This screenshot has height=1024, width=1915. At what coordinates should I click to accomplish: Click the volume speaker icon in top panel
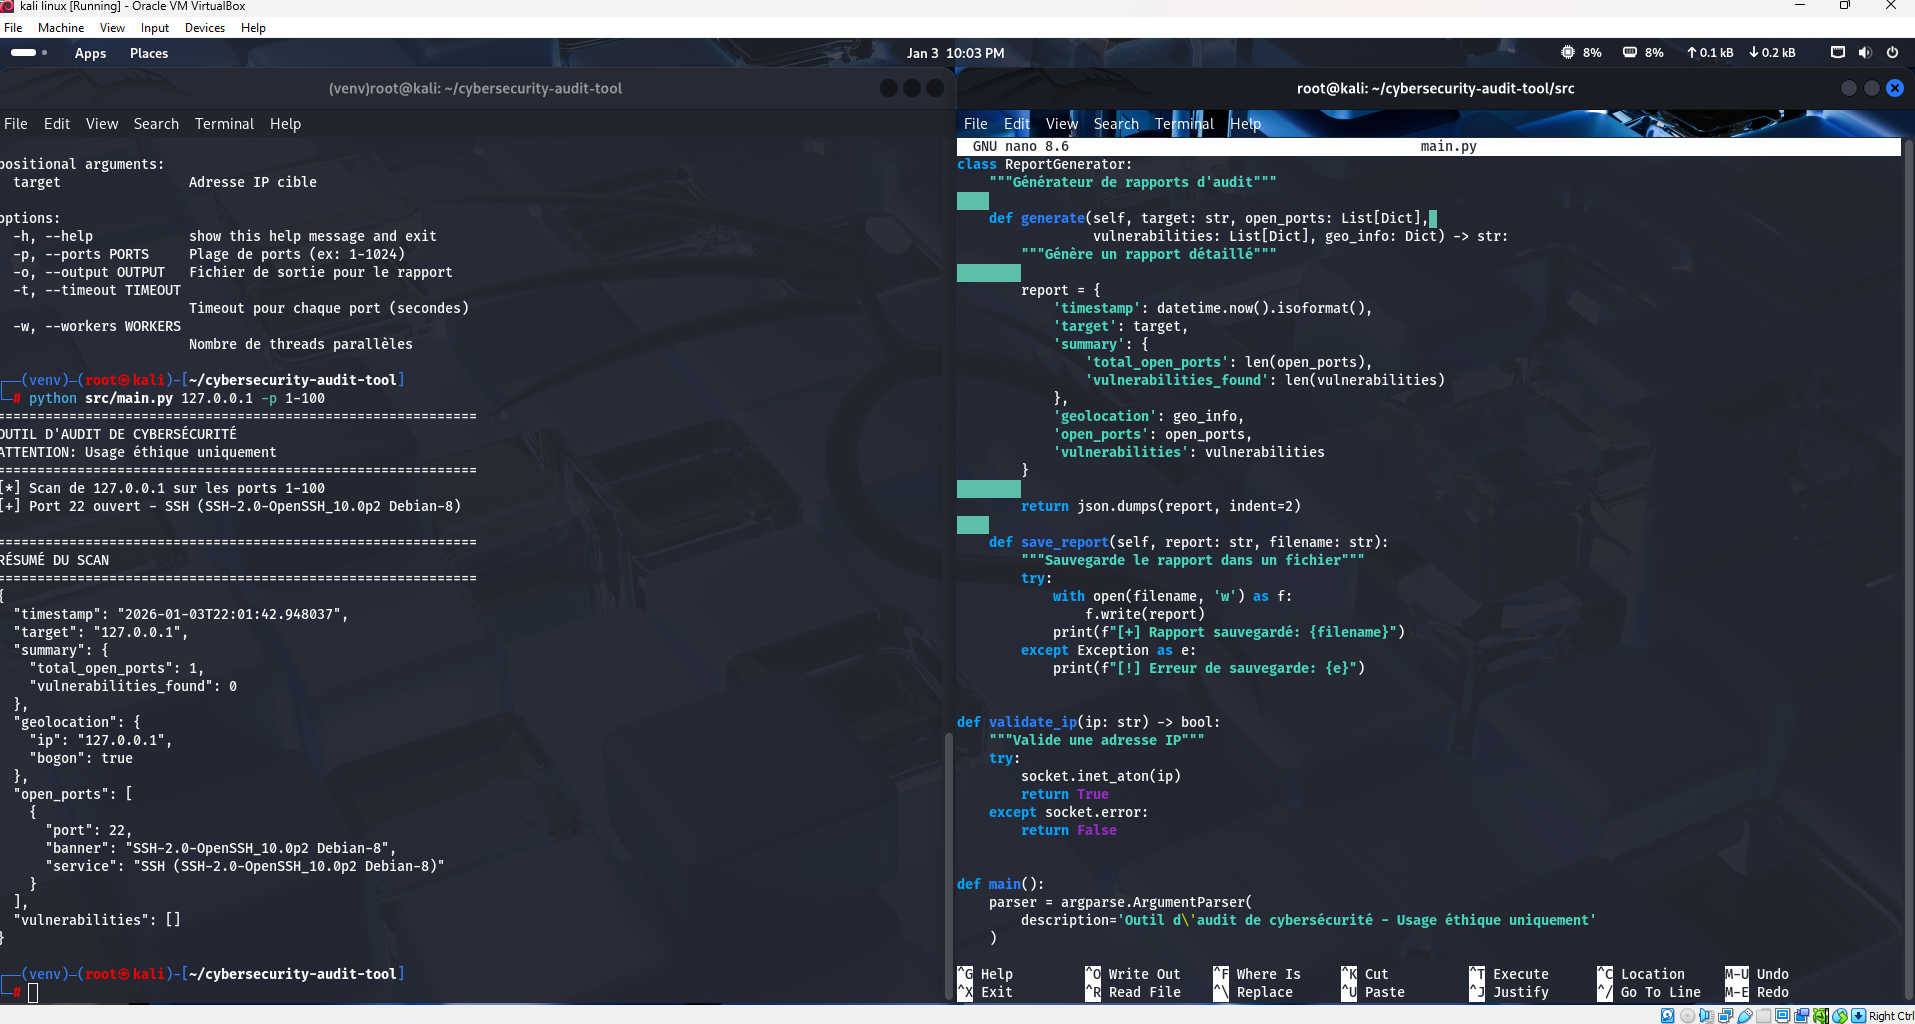(x=1864, y=53)
